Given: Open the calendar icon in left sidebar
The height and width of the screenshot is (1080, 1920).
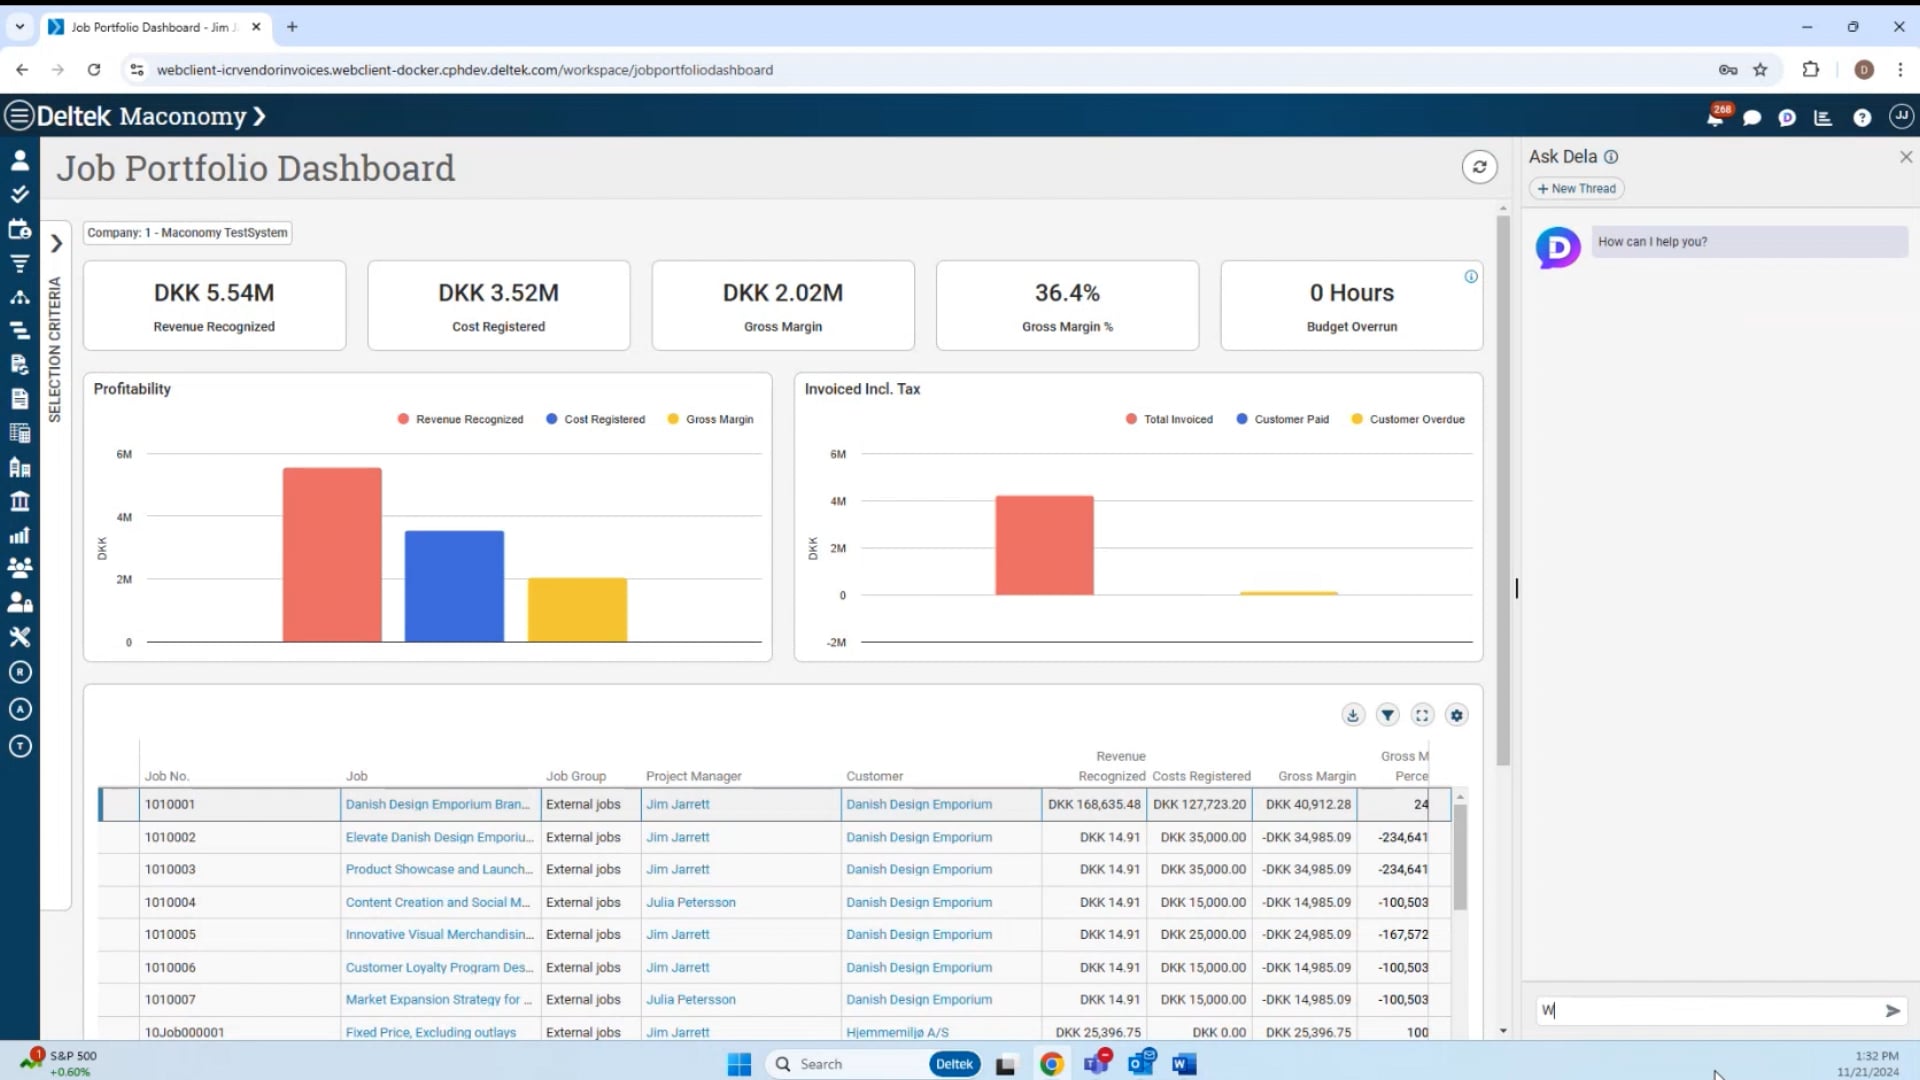Looking at the screenshot, I should click(x=19, y=229).
